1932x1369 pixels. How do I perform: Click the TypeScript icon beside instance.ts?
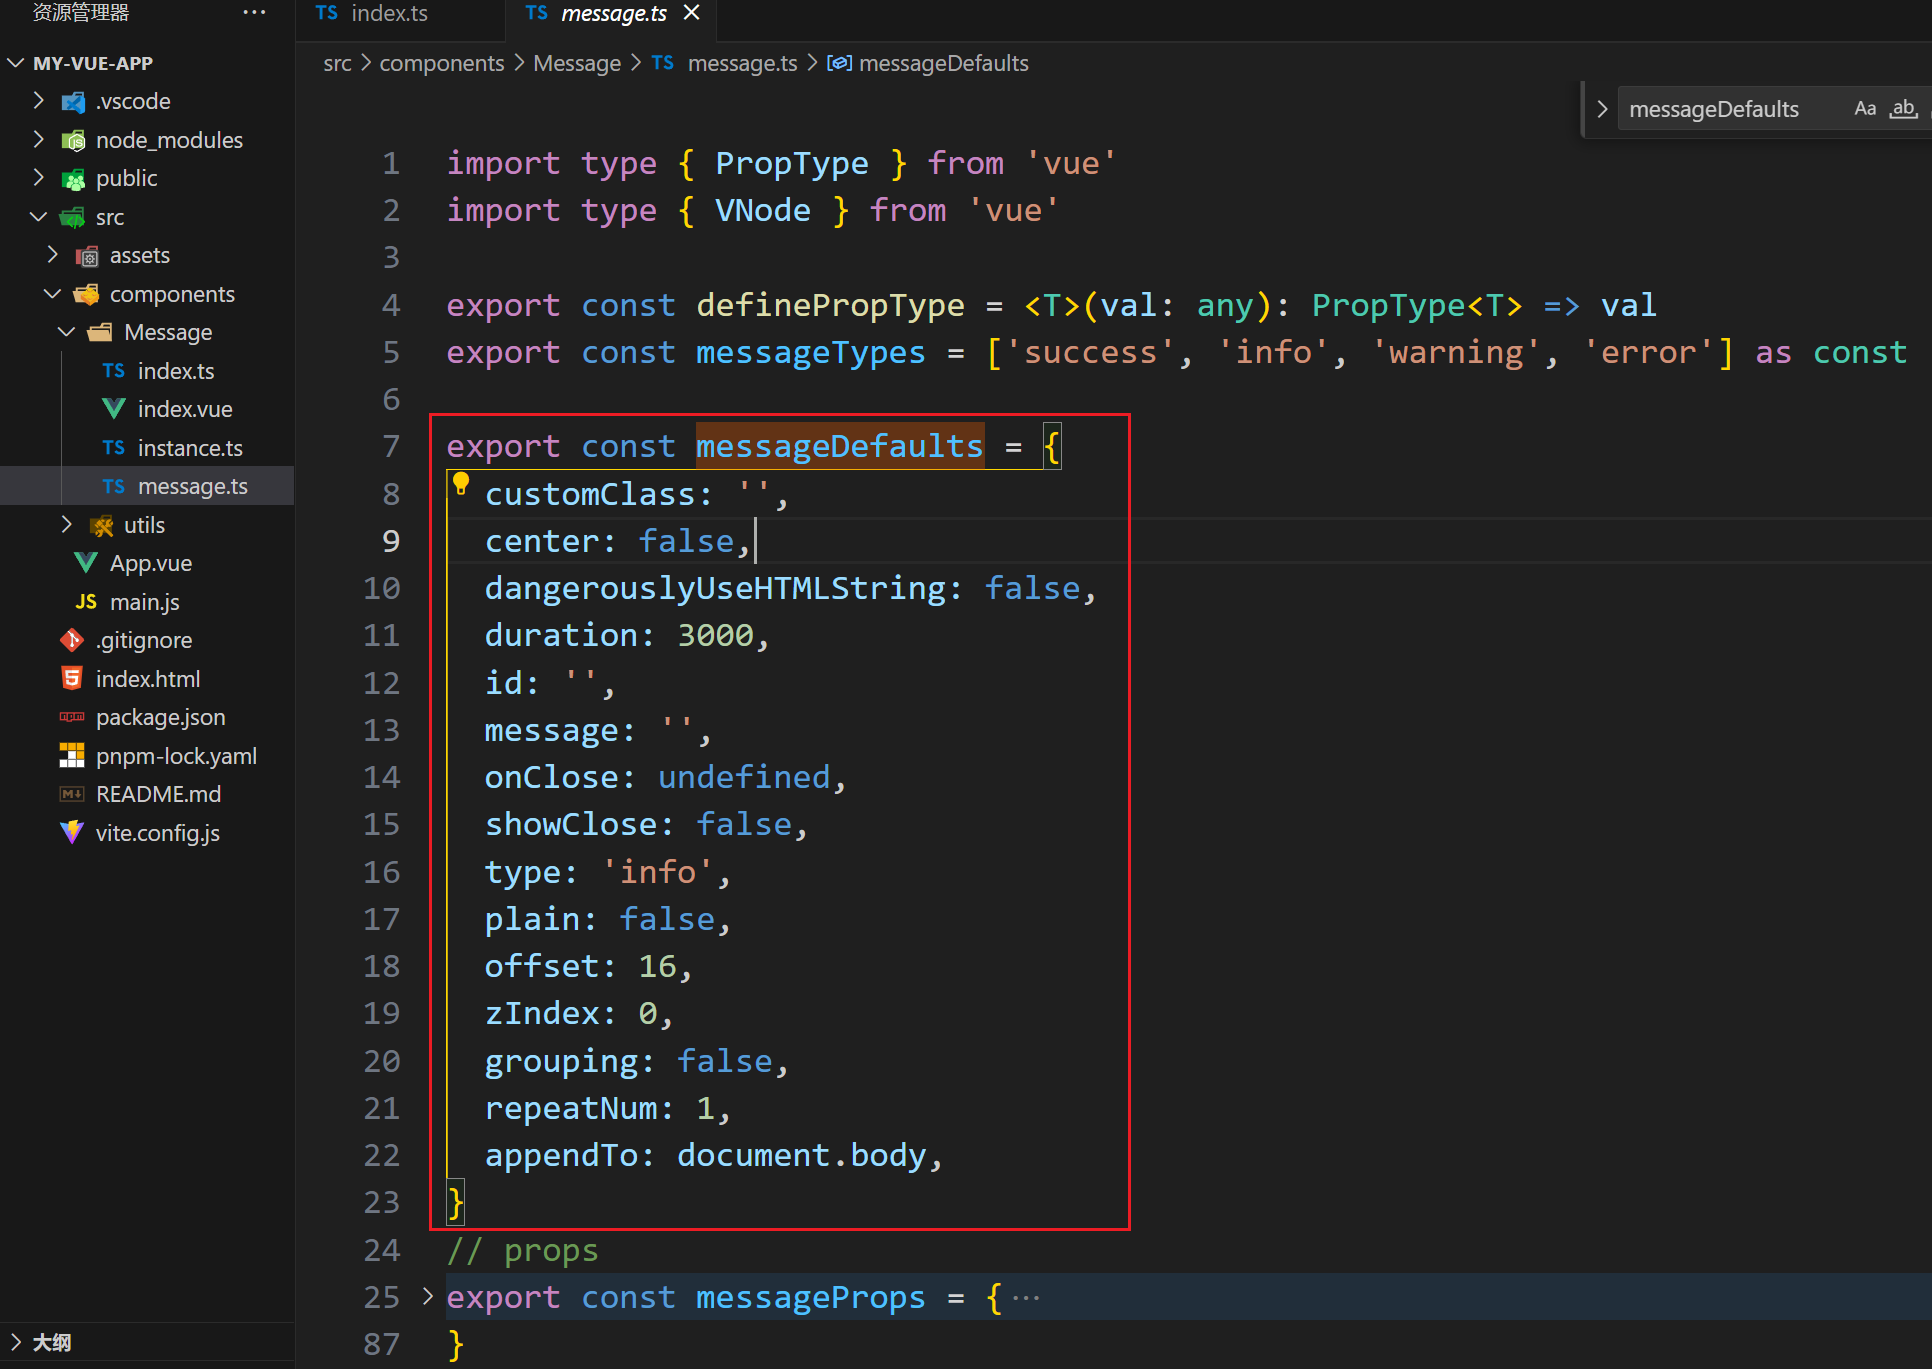(113, 447)
